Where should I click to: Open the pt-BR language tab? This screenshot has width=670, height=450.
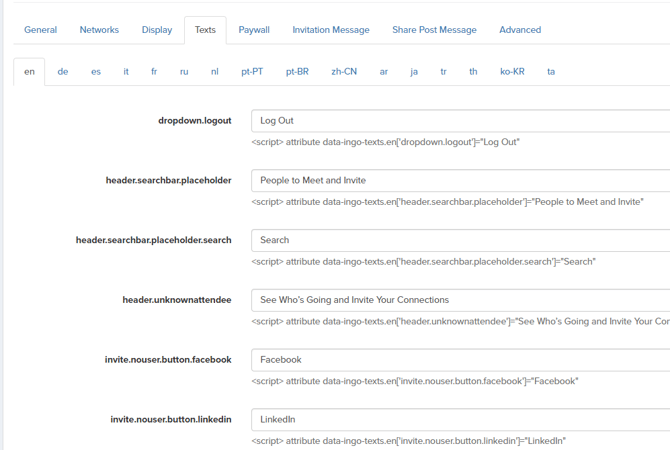point(297,72)
